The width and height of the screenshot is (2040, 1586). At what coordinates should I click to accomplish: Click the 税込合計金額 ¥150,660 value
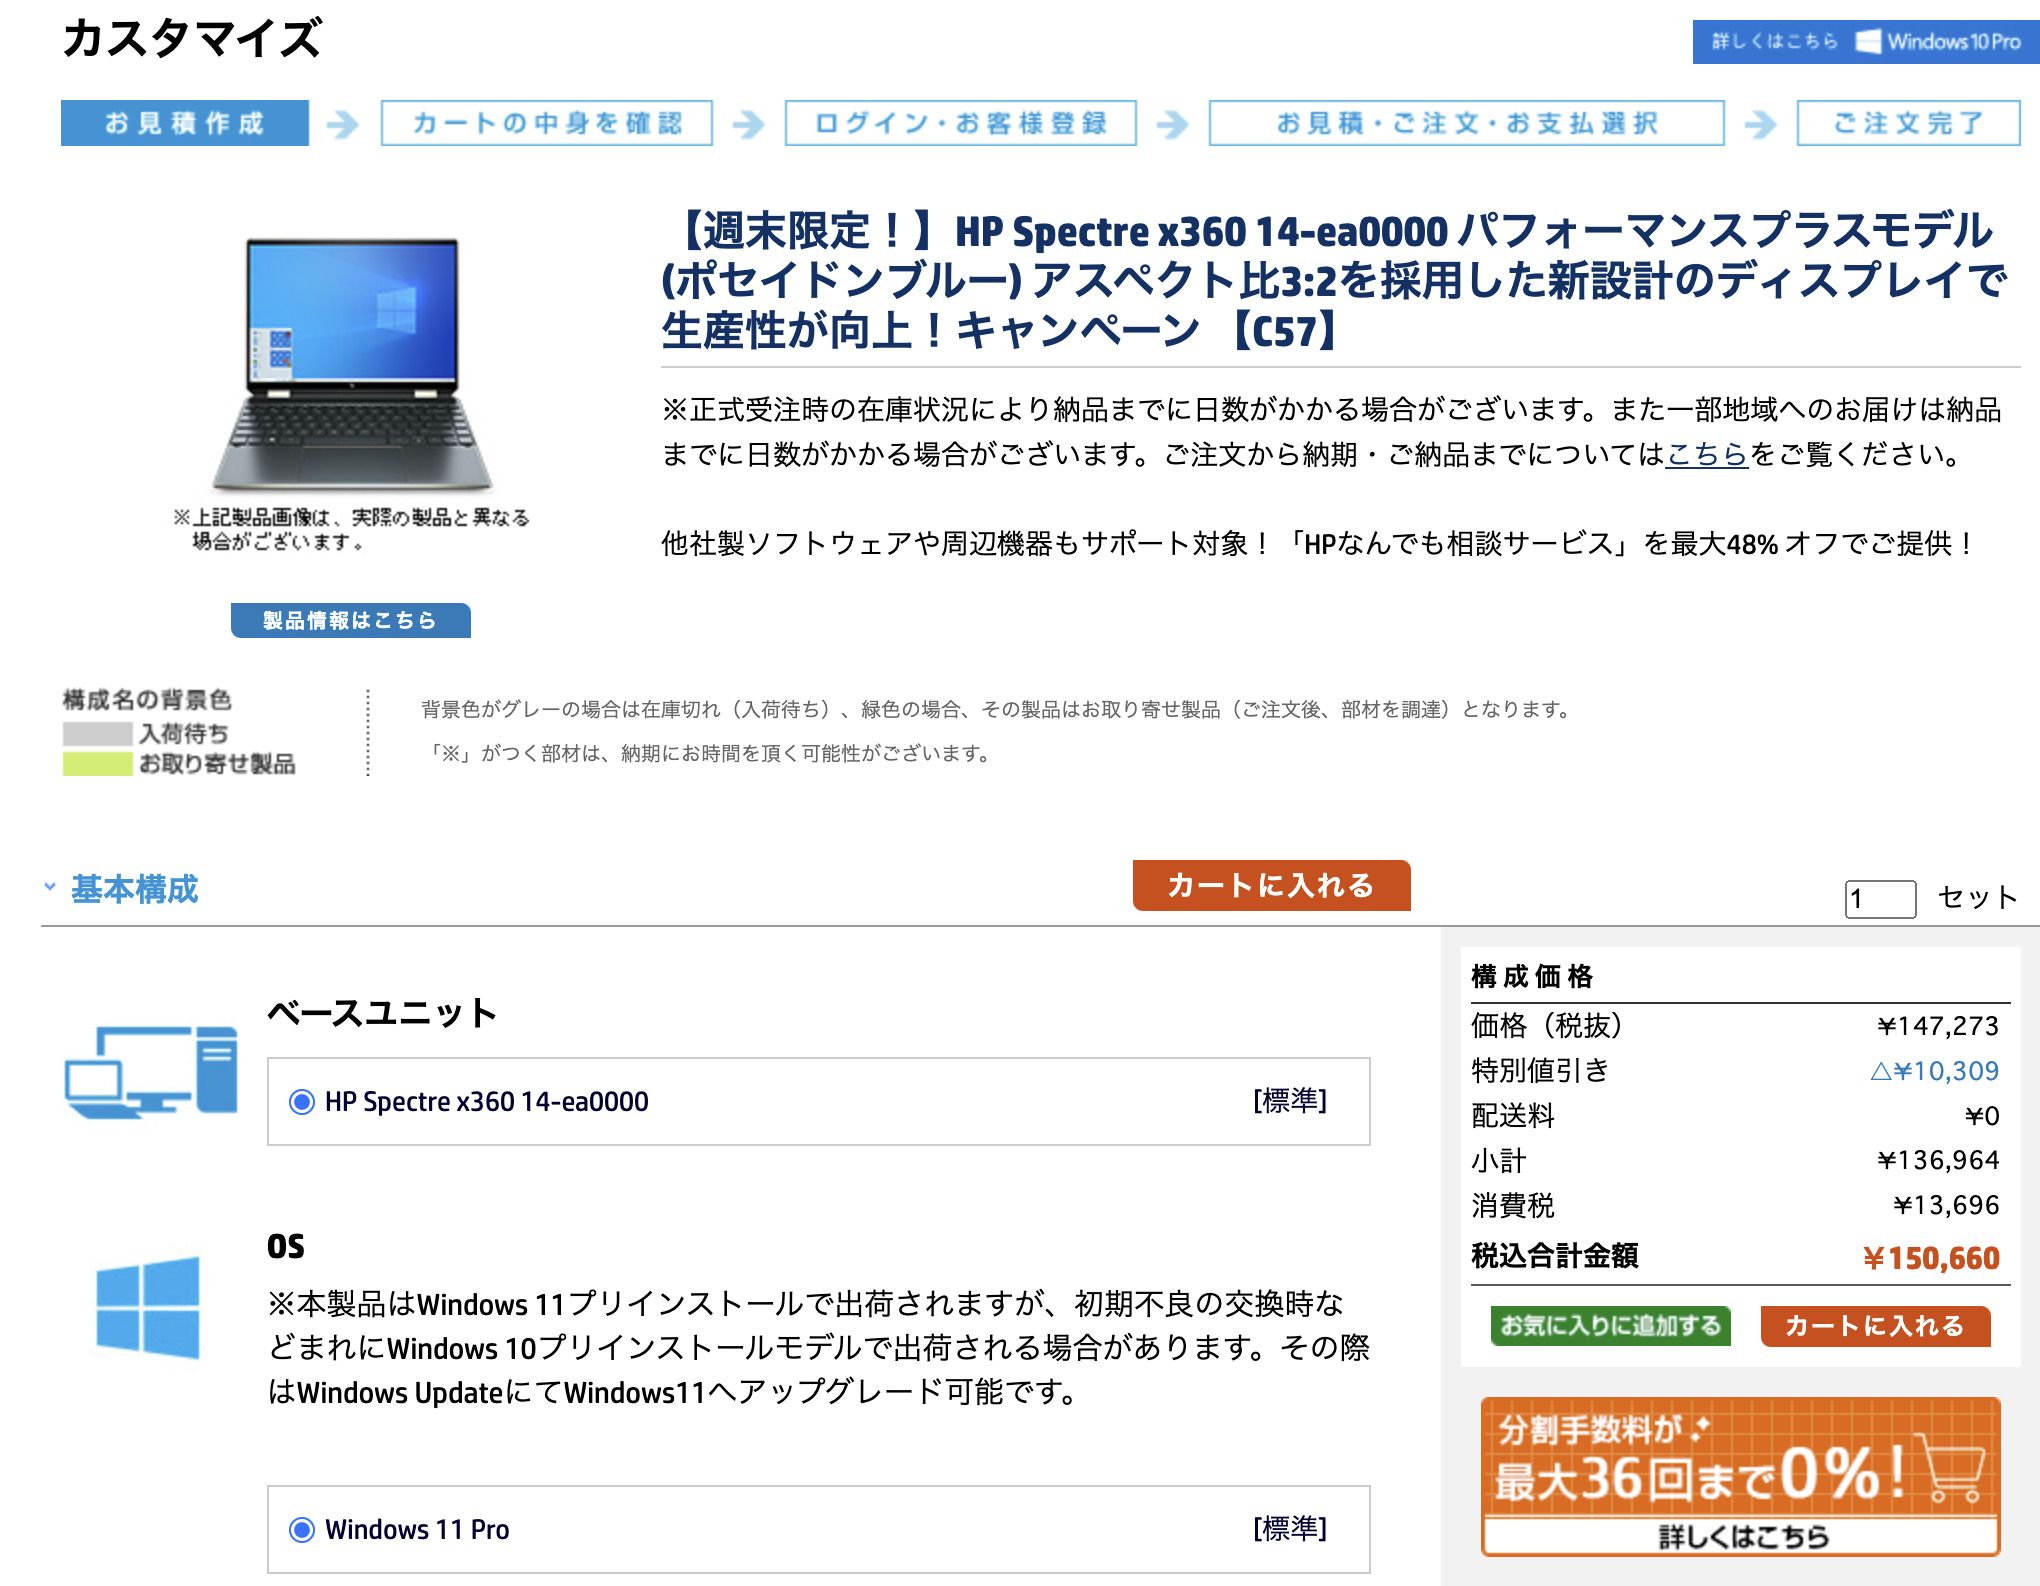tap(1931, 1258)
